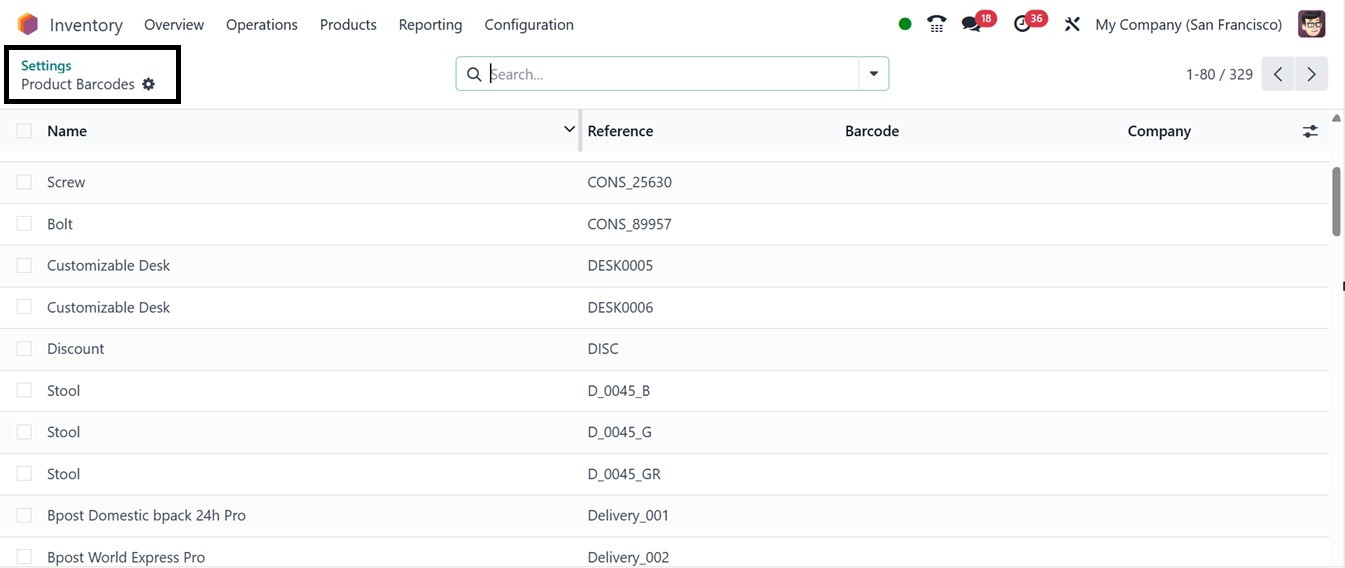Open the My Company (San Francisco) switcher
1345x568 pixels.
coord(1188,24)
